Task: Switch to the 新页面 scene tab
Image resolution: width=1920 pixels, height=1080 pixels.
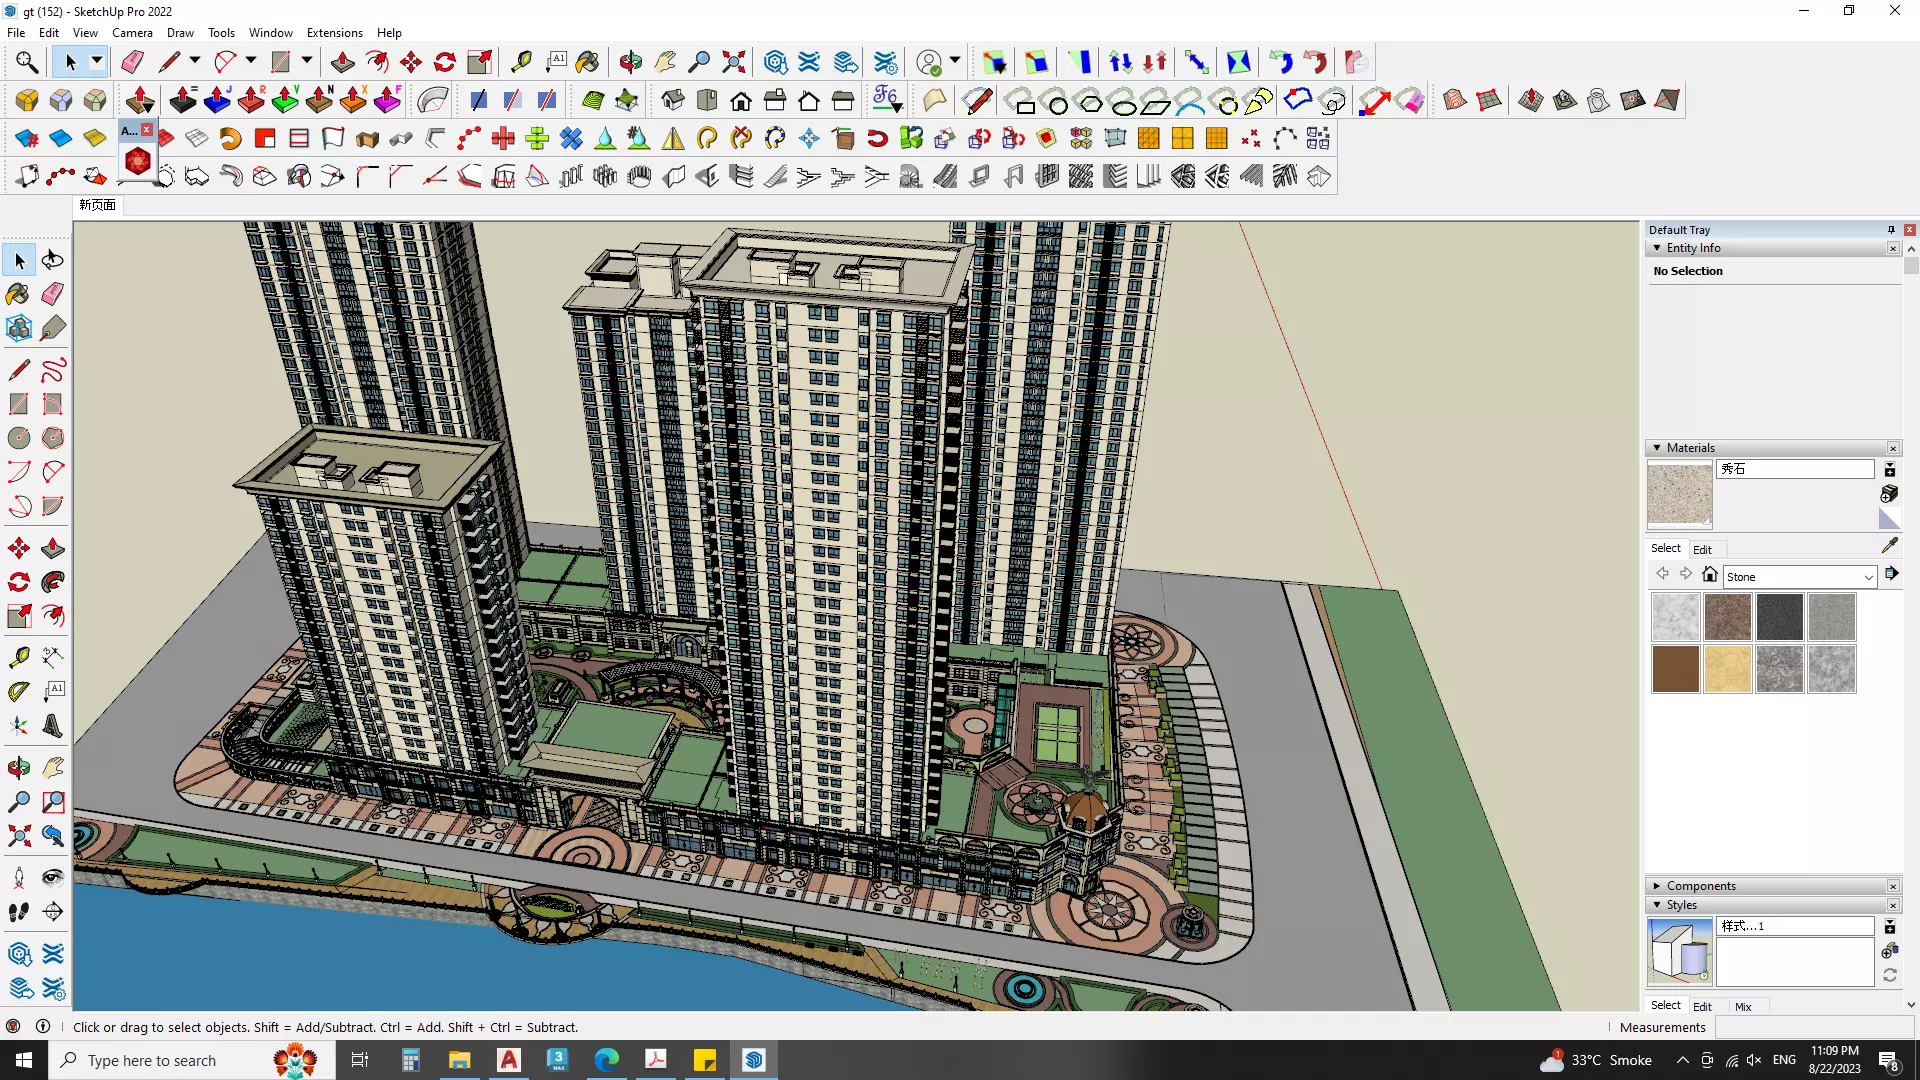Action: pos(98,205)
